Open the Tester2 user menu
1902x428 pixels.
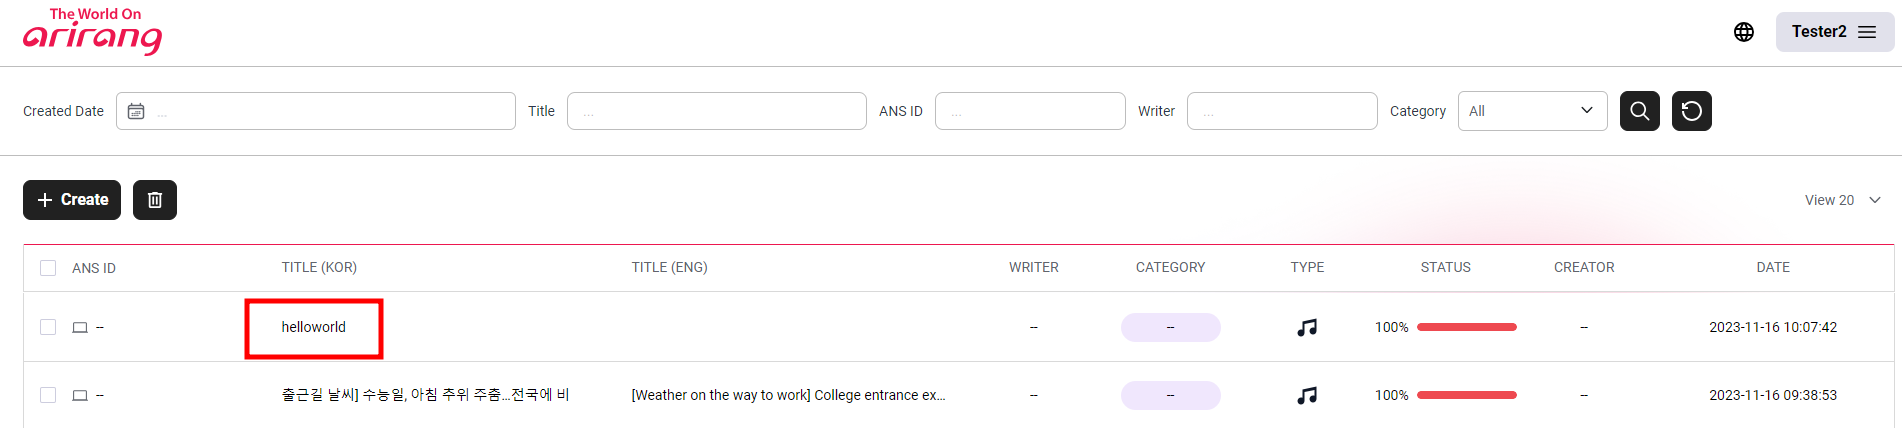click(1834, 32)
